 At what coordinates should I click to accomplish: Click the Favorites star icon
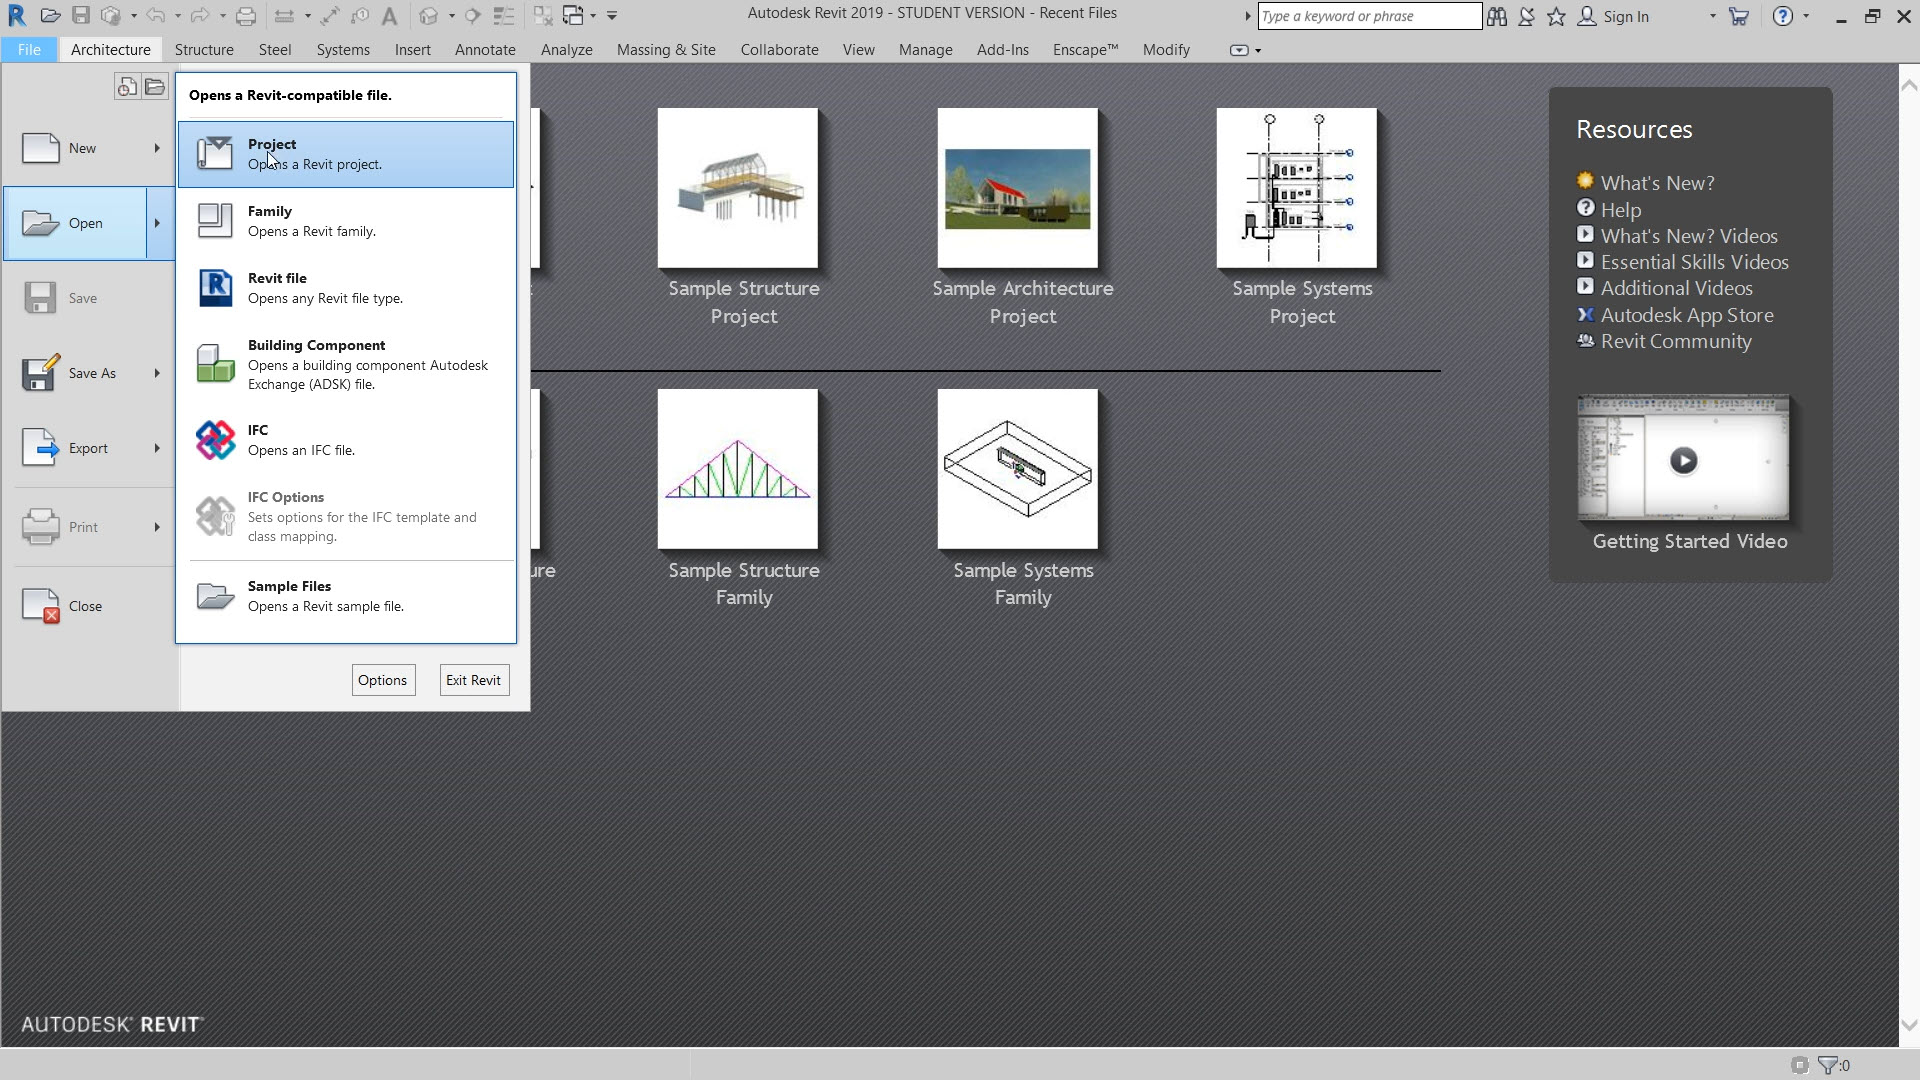click(1556, 16)
